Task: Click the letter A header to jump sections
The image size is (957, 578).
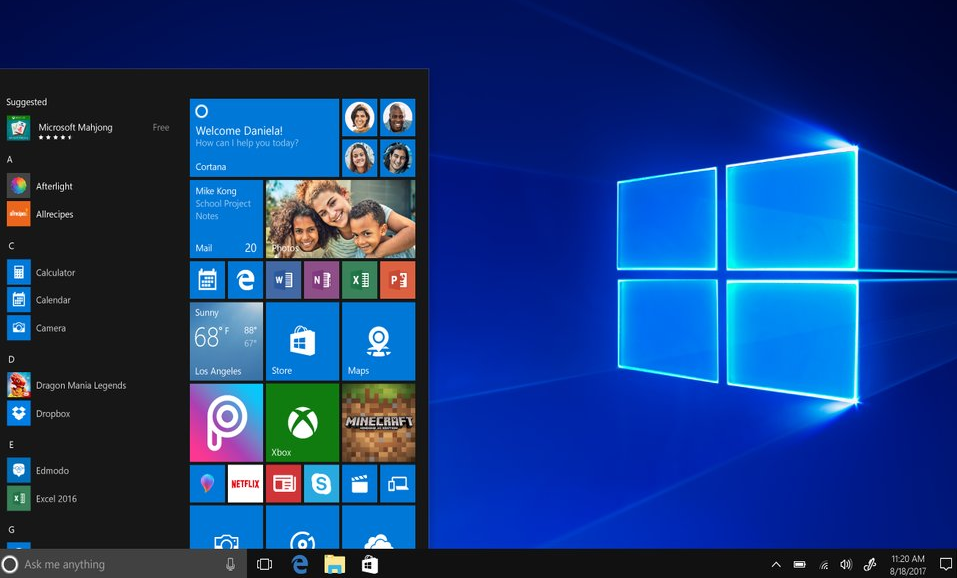Action: tap(7, 159)
